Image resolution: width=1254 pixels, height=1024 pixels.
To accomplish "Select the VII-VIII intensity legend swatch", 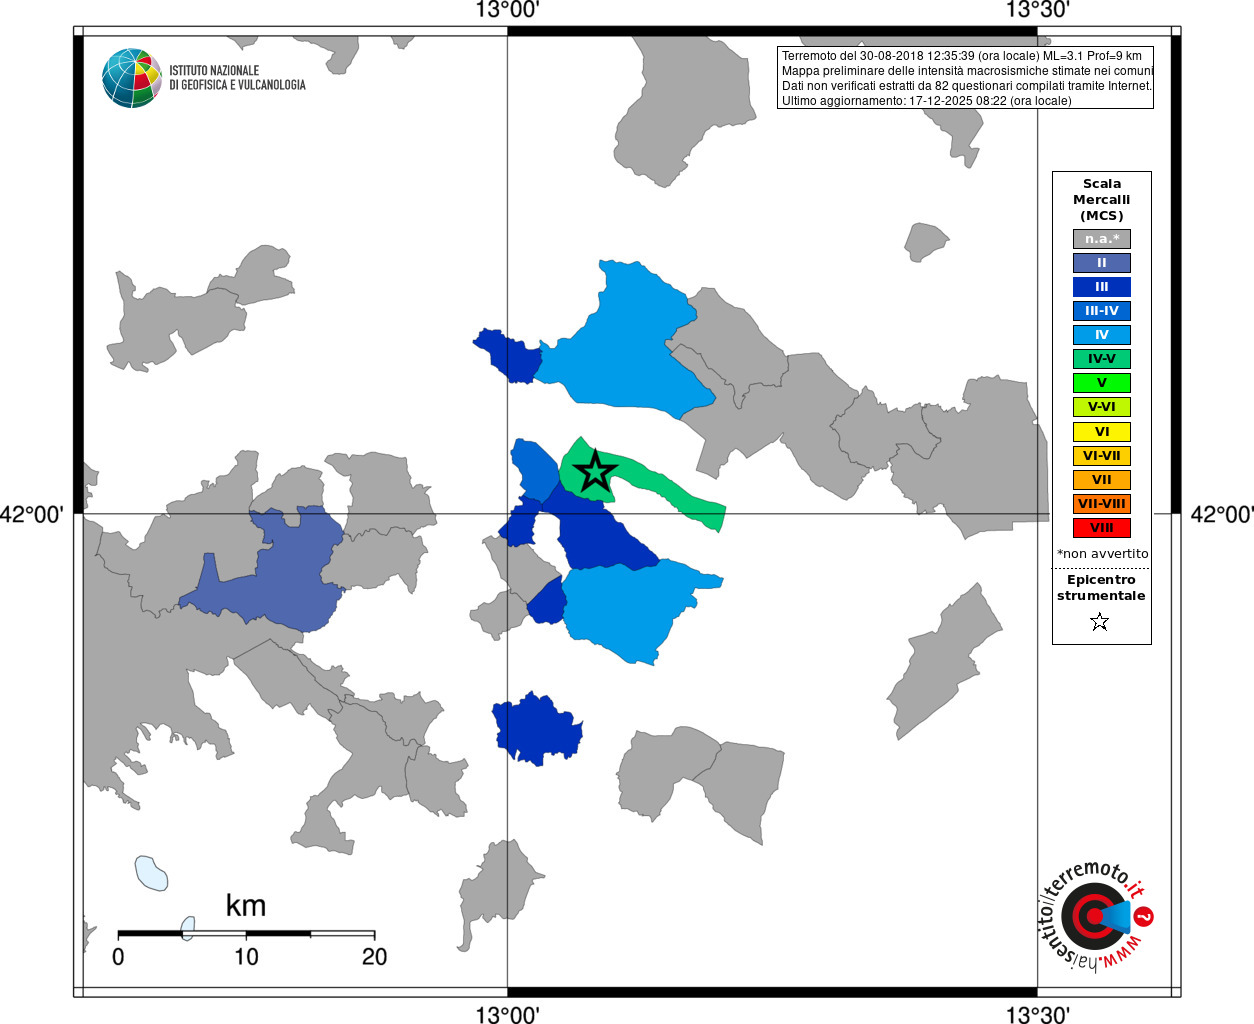I will (1102, 504).
